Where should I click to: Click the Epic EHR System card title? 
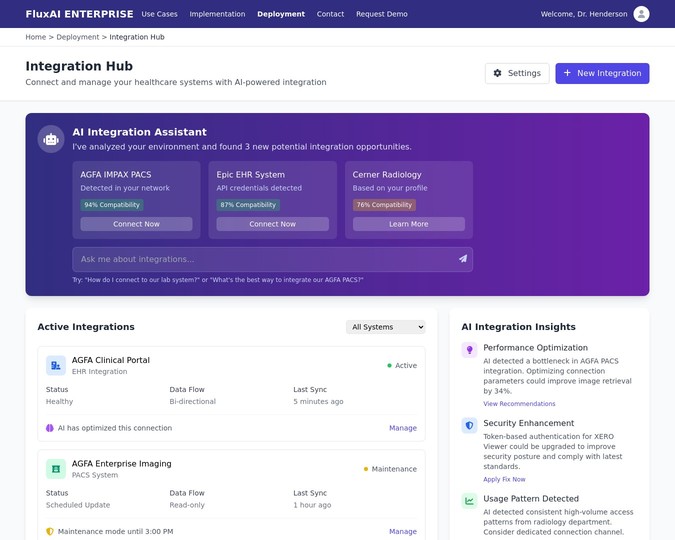251,174
